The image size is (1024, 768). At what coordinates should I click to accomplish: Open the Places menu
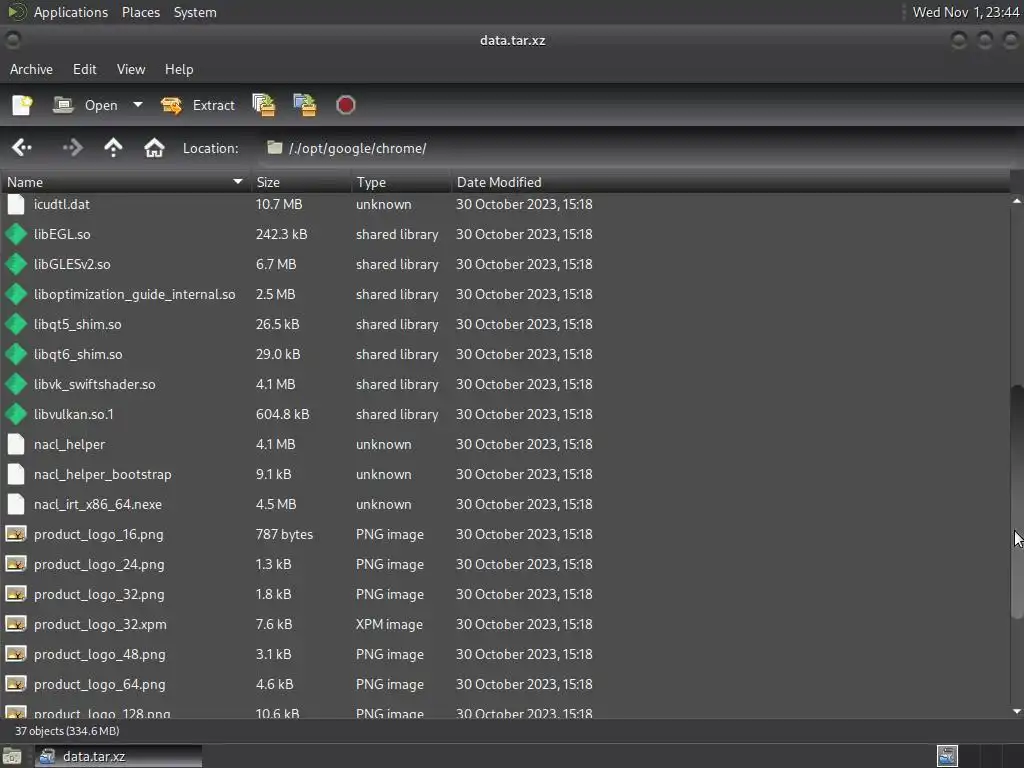(x=141, y=12)
